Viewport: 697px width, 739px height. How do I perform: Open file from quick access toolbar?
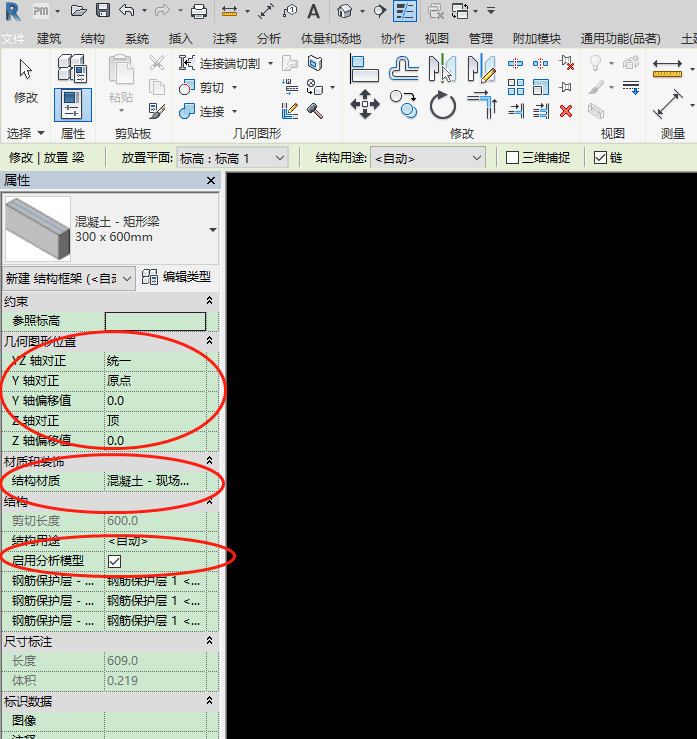click(78, 10)
